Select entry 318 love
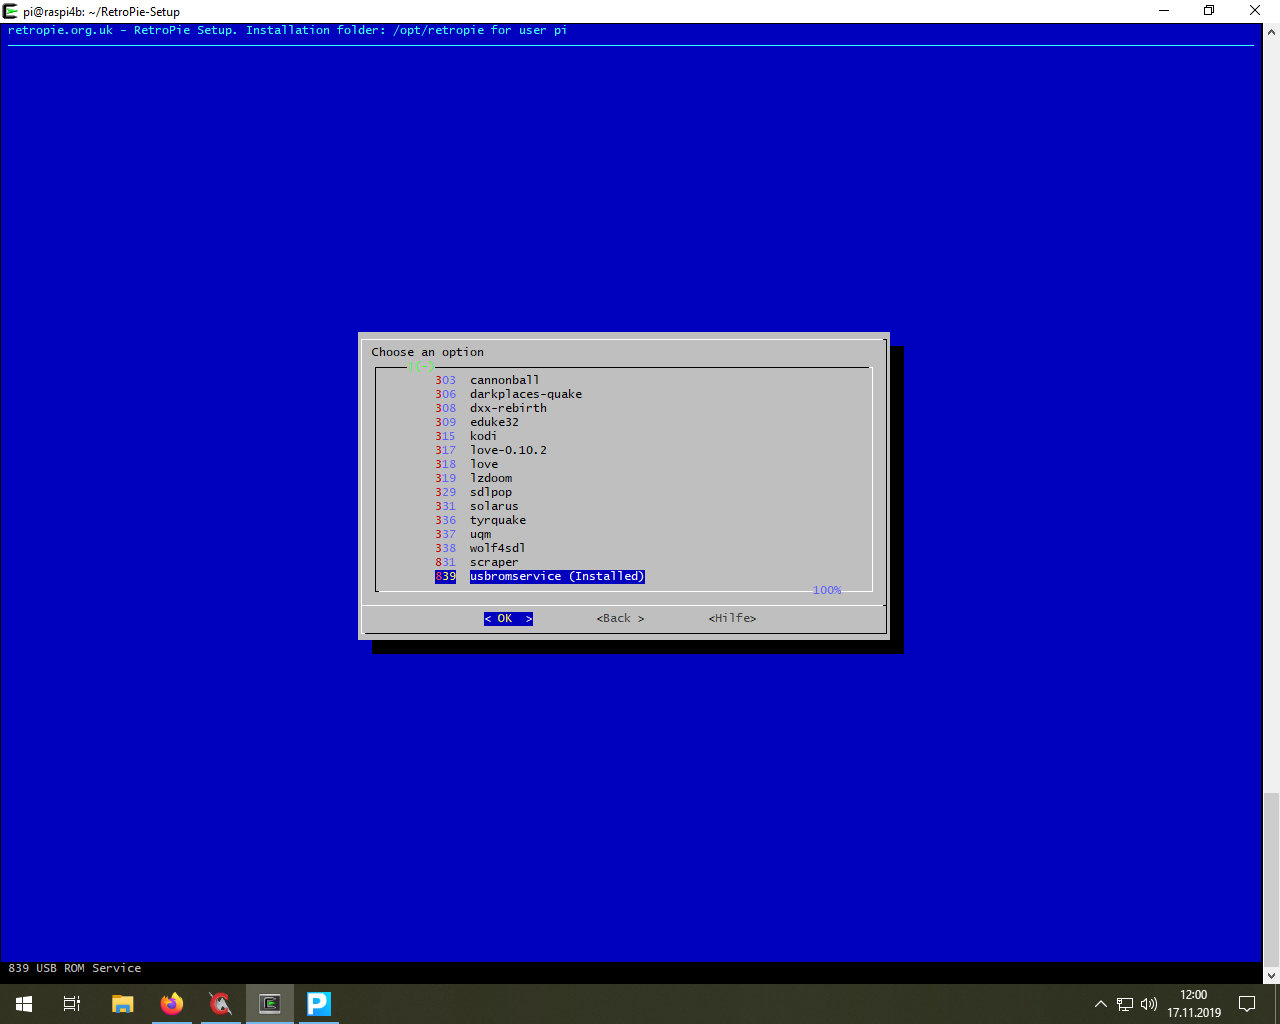This screenshot has width=1280, height=1024. [x=466, y=464]
